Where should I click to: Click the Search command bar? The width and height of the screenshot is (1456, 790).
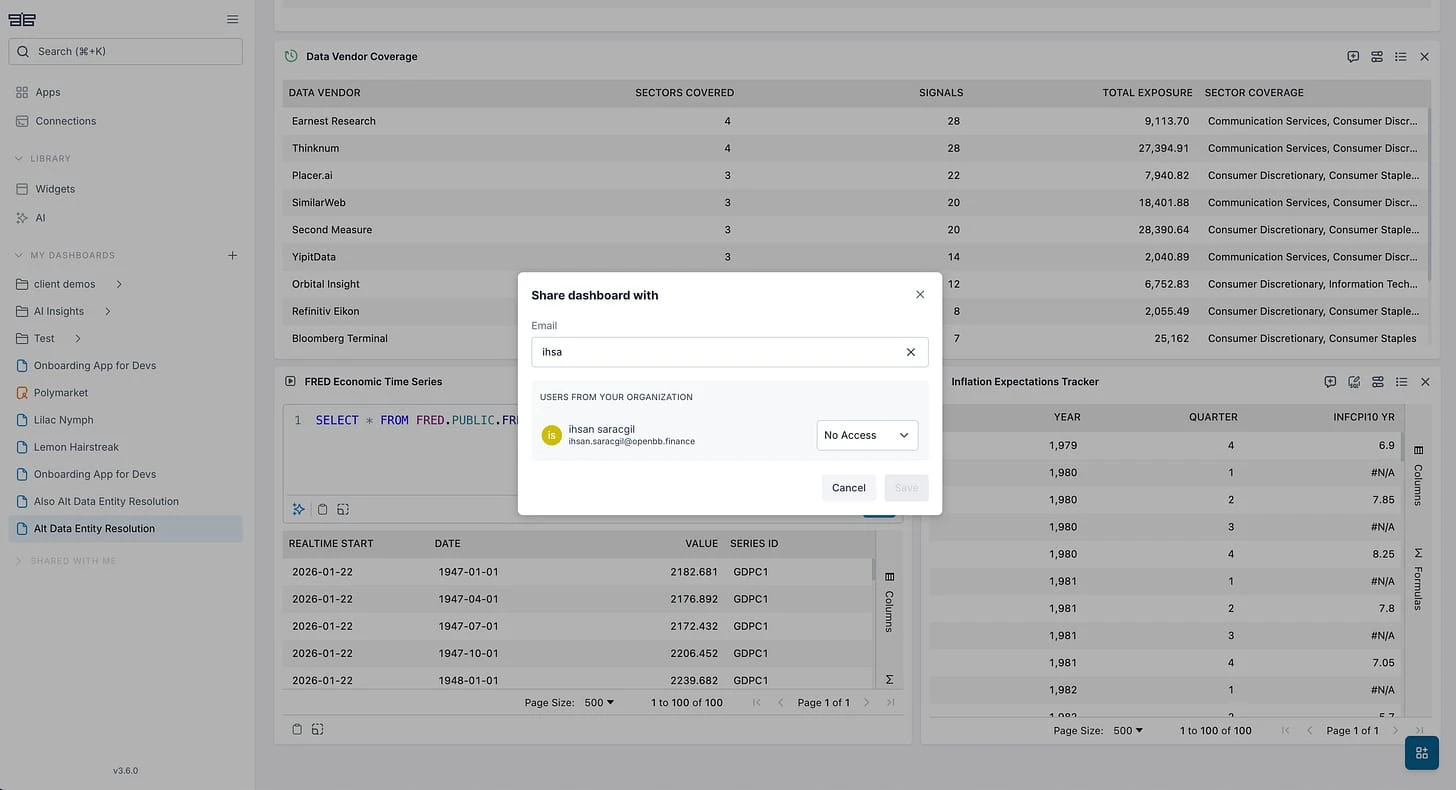point(125,51)
